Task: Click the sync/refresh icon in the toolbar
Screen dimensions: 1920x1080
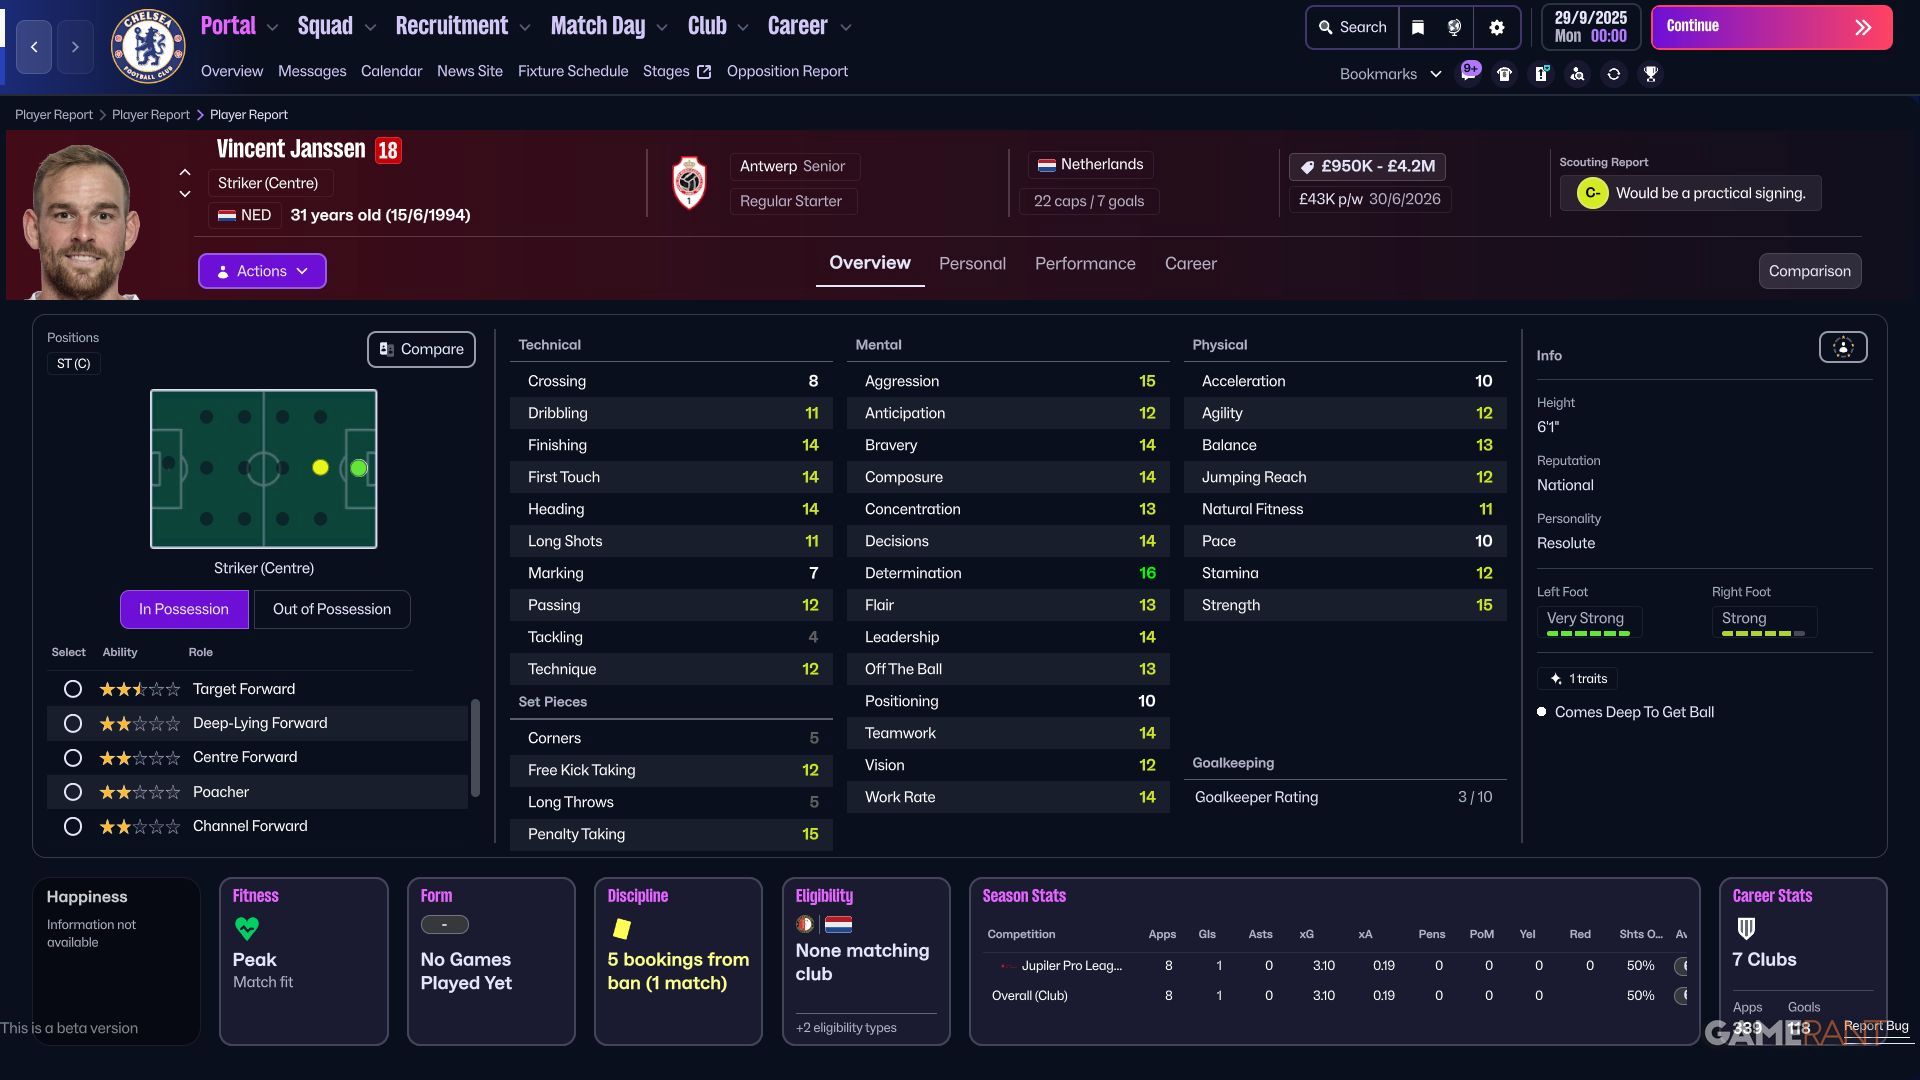Action: coord(1614,73)
